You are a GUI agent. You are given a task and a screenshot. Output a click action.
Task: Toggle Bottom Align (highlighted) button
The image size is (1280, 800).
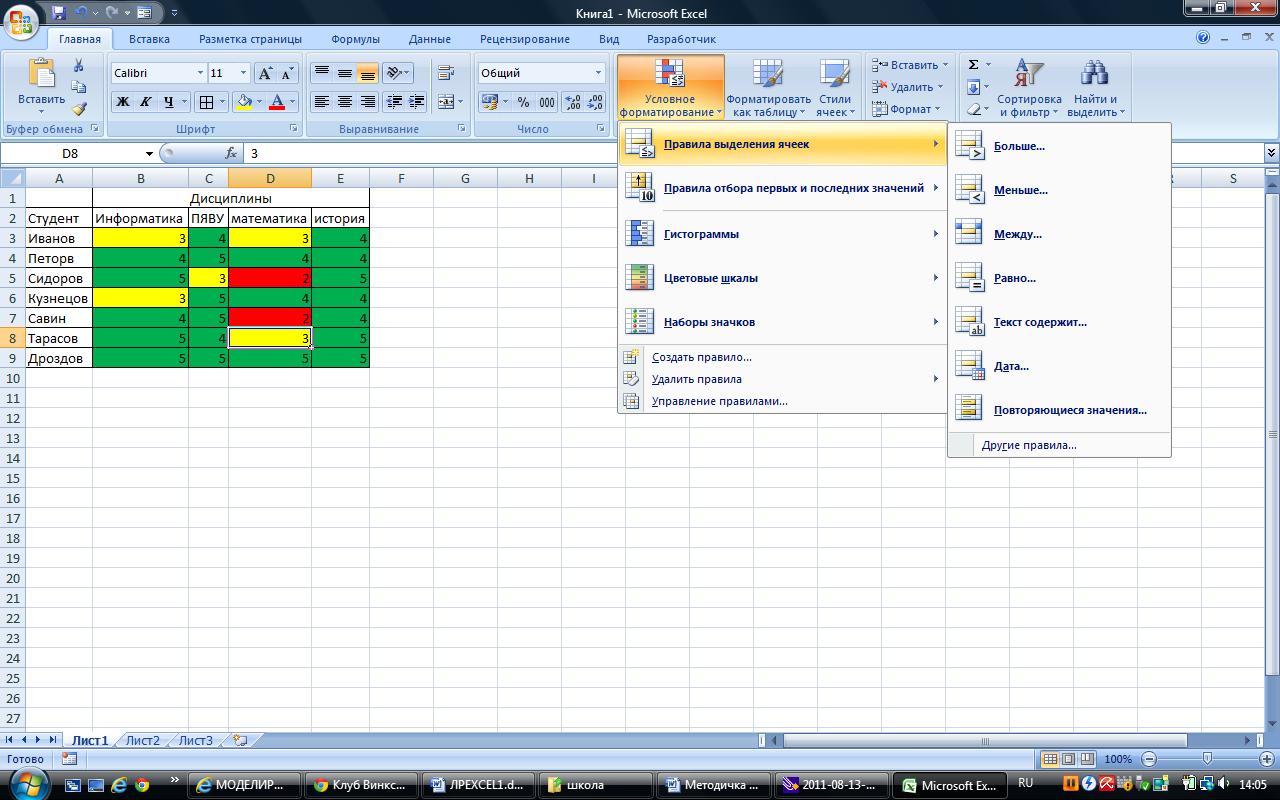click(x=367, y=74)
